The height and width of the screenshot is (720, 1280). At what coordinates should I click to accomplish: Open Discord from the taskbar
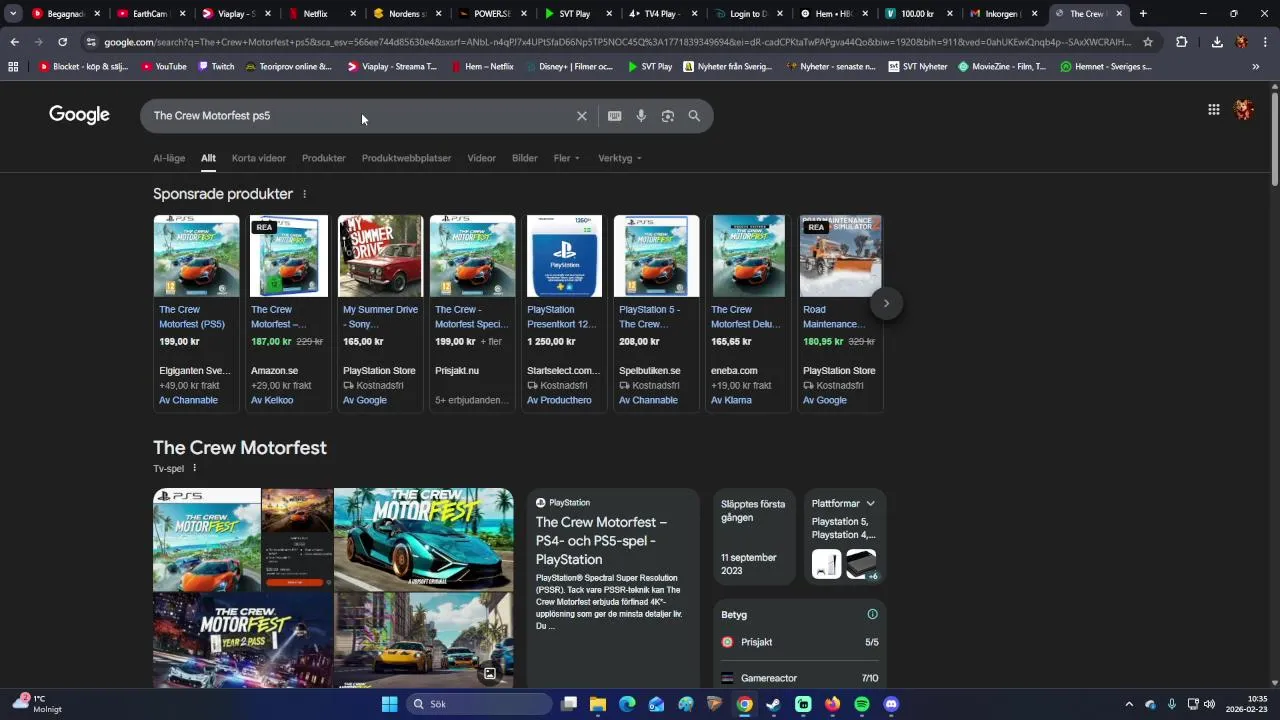point(891,704)
